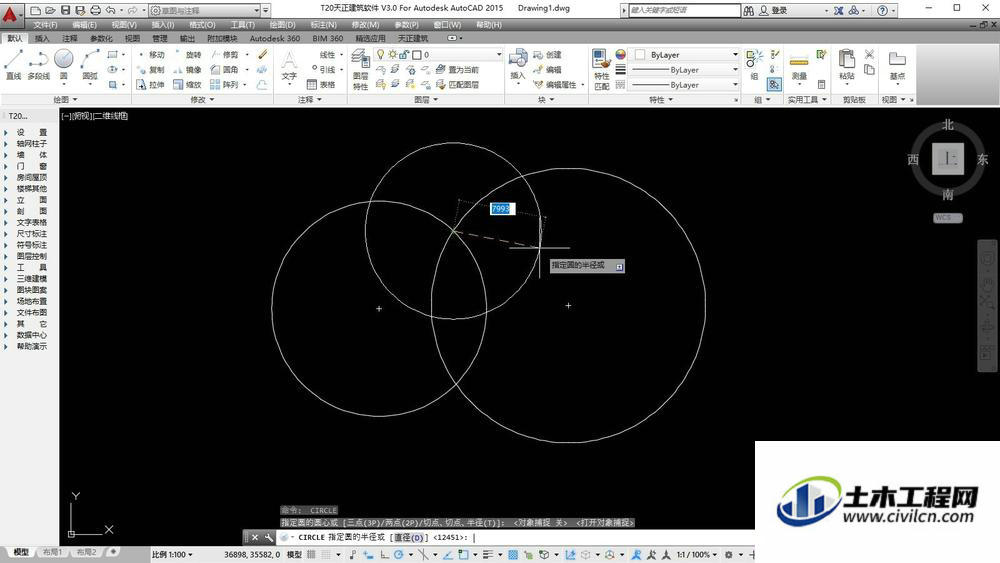This screenshot has height=563, width=1000.
Task: Click the 登录 (Sign In) button
Action: tap(773, 11)
